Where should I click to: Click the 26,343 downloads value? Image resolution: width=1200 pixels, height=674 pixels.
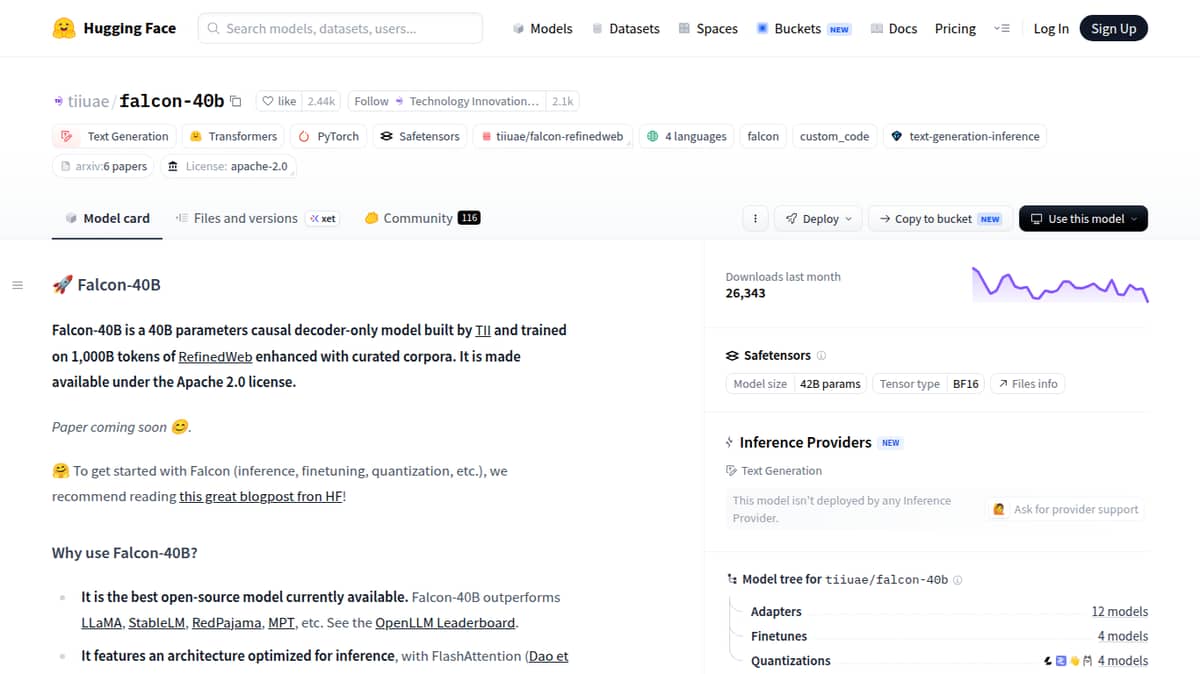[746, 293]
